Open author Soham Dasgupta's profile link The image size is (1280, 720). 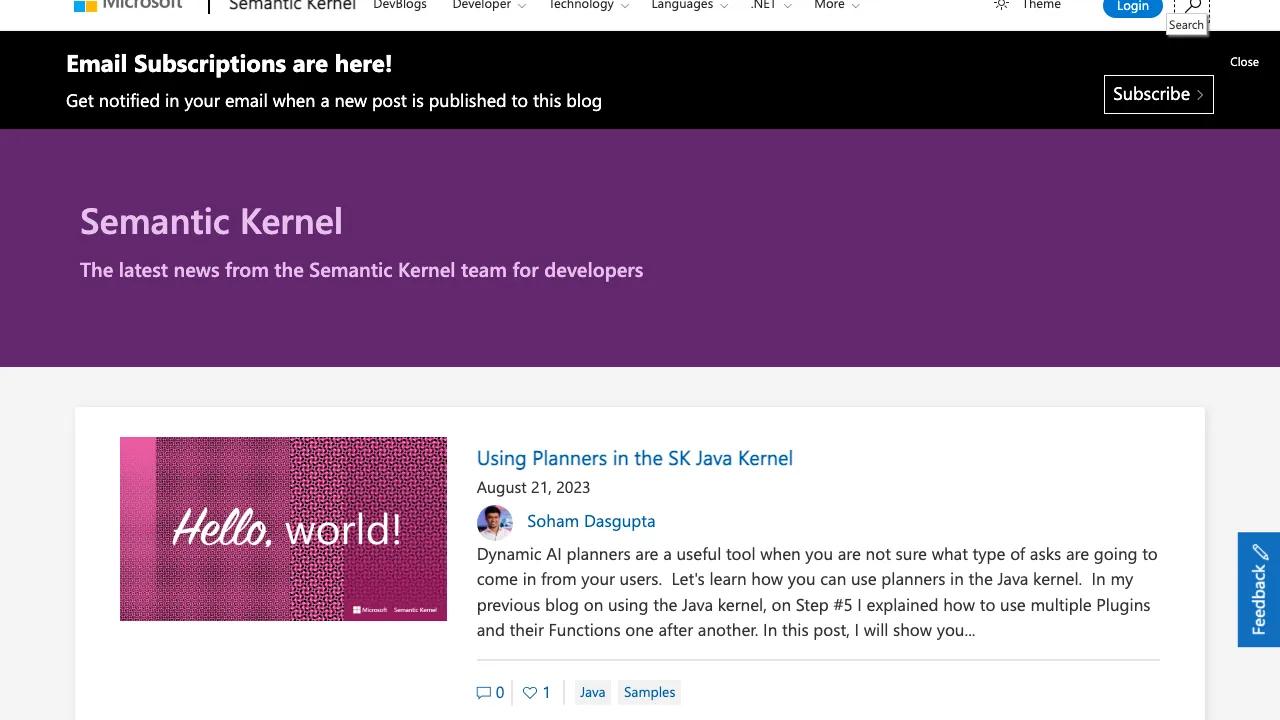point(591,521)
